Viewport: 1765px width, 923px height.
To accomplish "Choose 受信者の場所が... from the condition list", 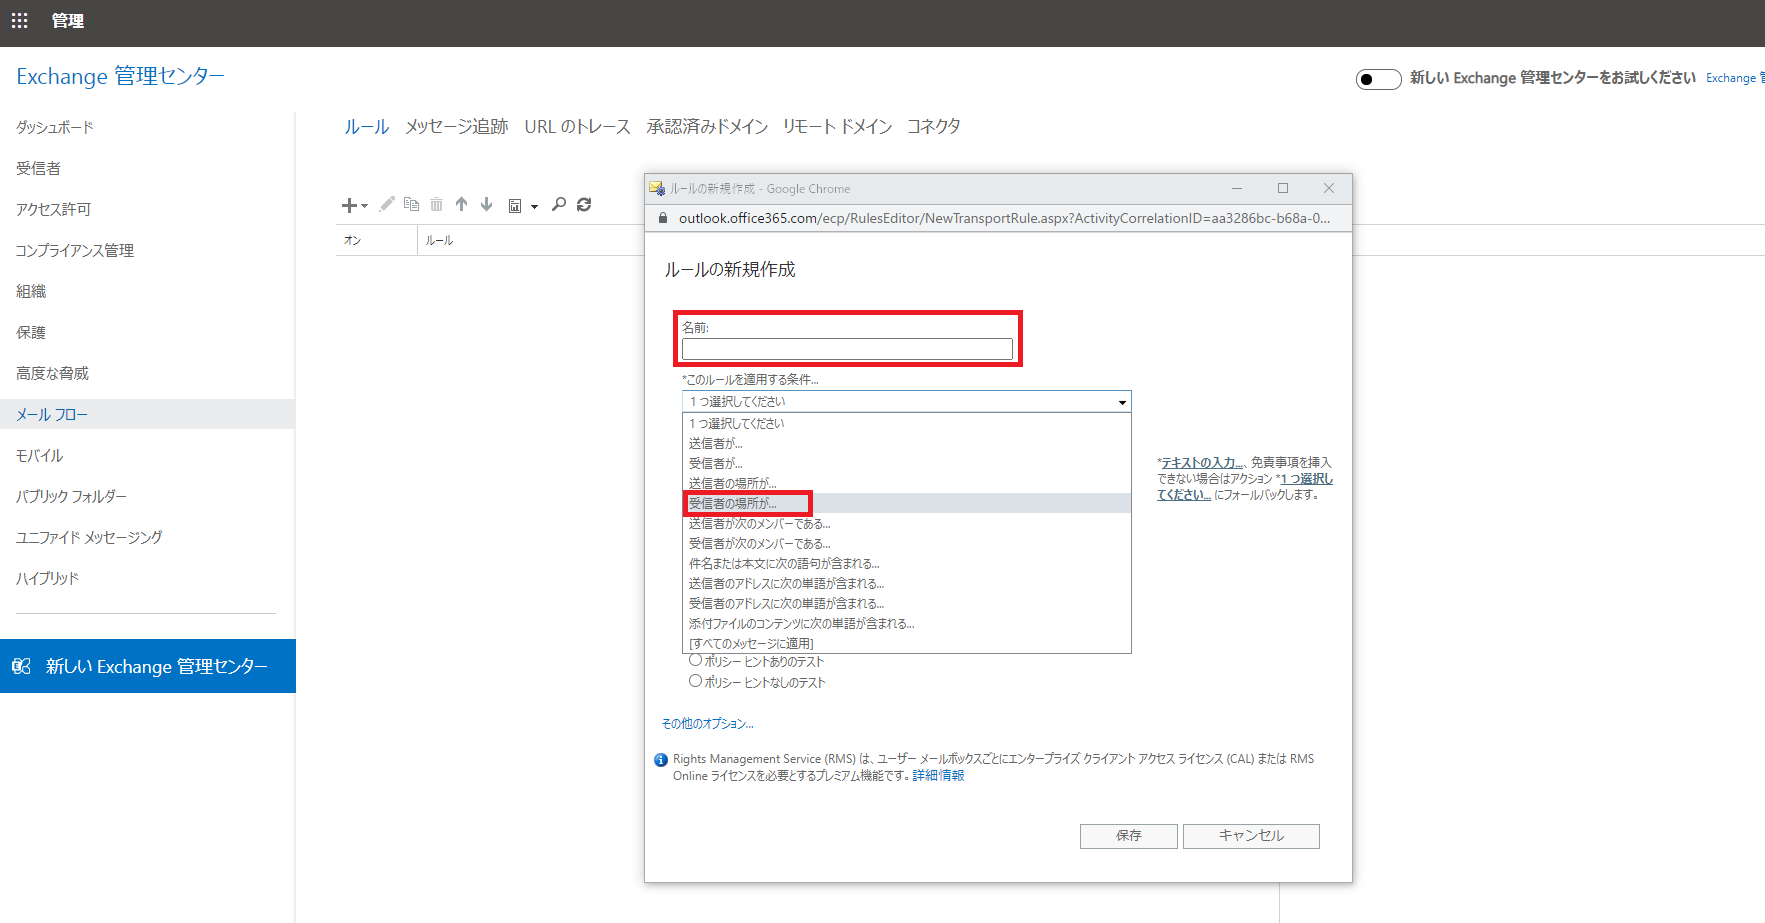I will point(733,503).
